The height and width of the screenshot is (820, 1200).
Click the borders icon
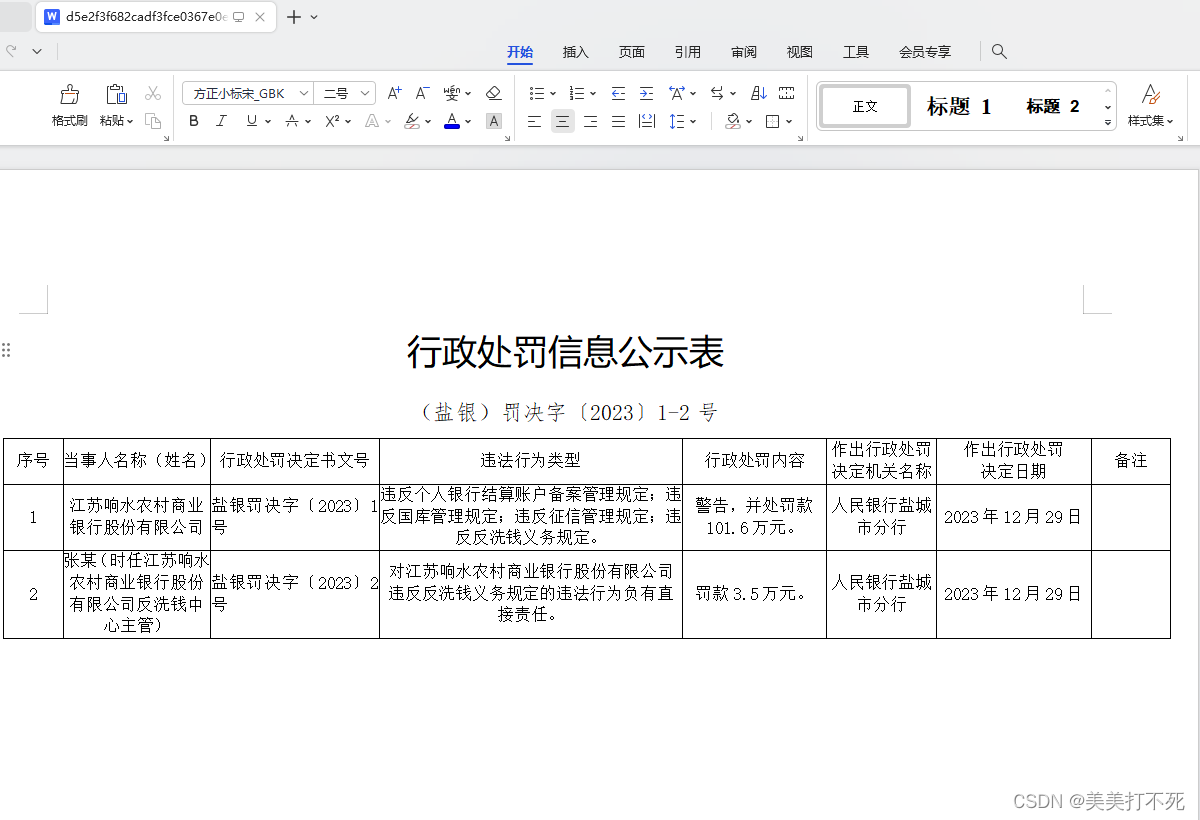click(772, 121)
